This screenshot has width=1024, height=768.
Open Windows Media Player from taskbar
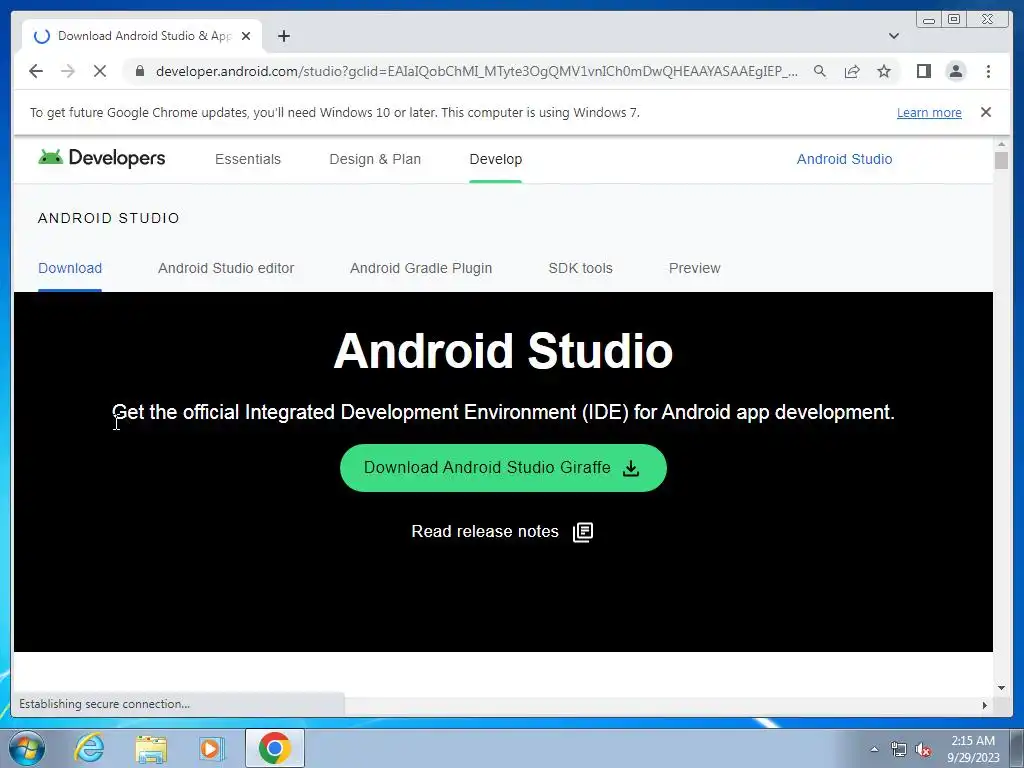coord(212,749)
